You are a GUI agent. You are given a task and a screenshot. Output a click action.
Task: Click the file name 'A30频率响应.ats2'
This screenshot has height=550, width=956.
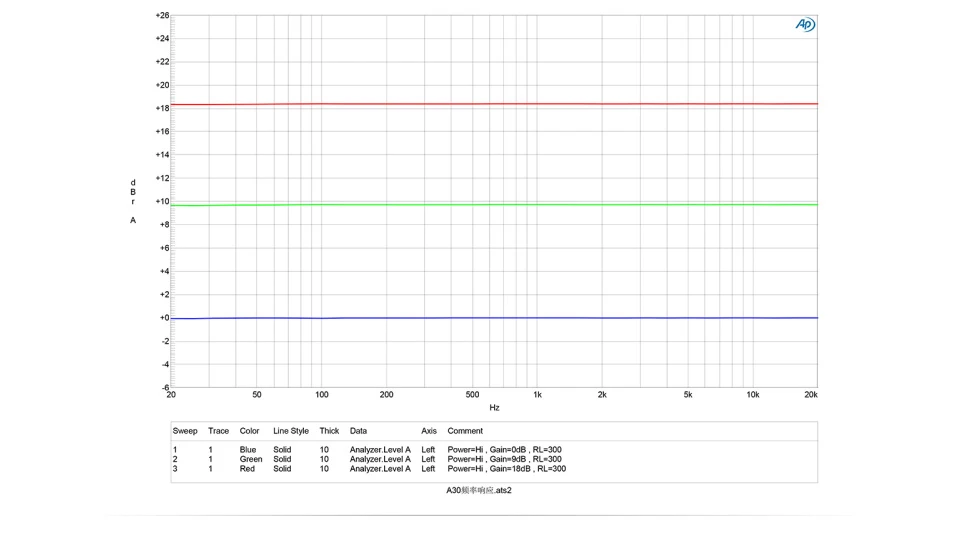coord(479,490)
